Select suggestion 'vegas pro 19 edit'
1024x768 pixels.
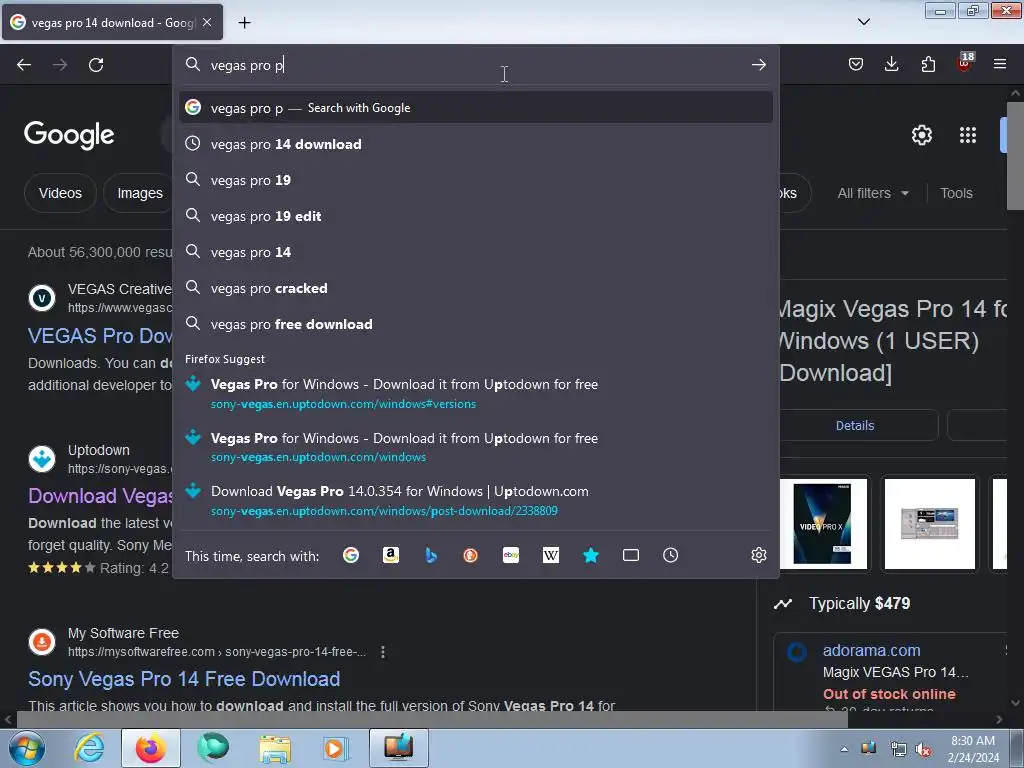tap(476, 216)
